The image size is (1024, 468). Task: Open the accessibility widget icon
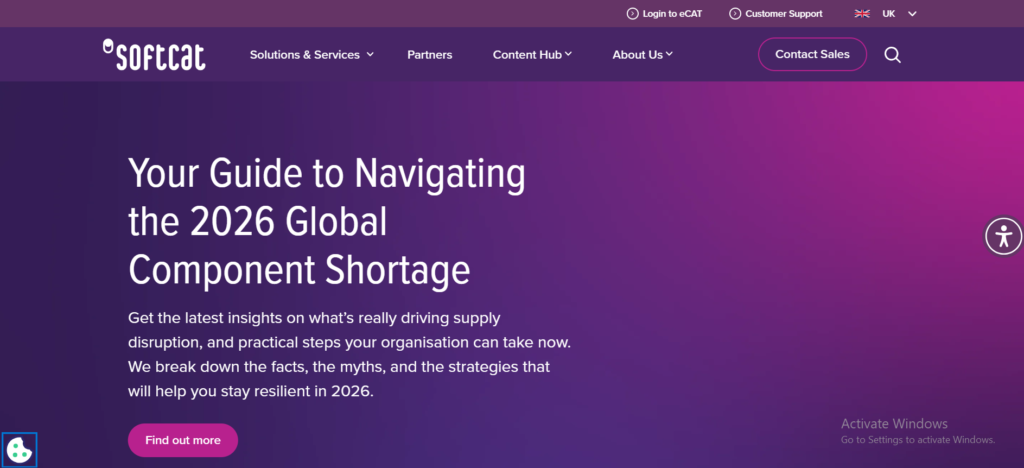pyautogui.click(x=1004, y=236)
